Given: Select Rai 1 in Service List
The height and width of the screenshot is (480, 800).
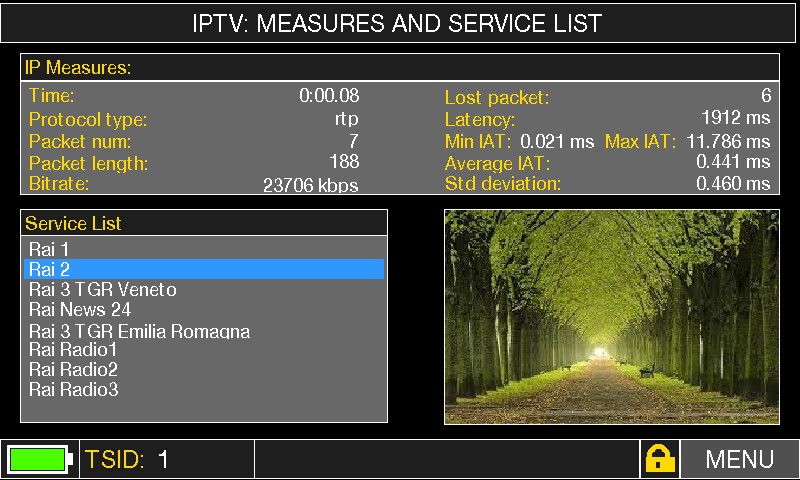Looking at the screenshot, I should tap(49, 249).
